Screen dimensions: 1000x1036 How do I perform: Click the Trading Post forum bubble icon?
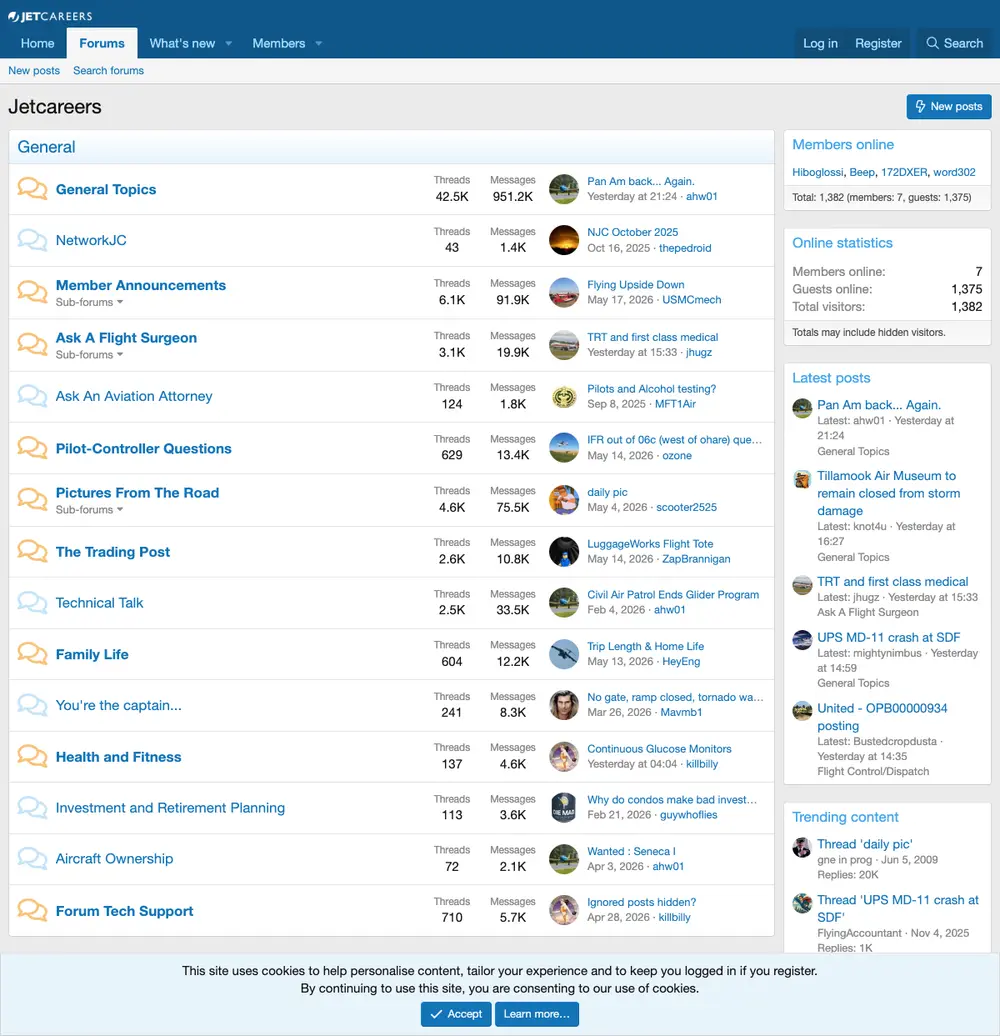tap(32, 551)
